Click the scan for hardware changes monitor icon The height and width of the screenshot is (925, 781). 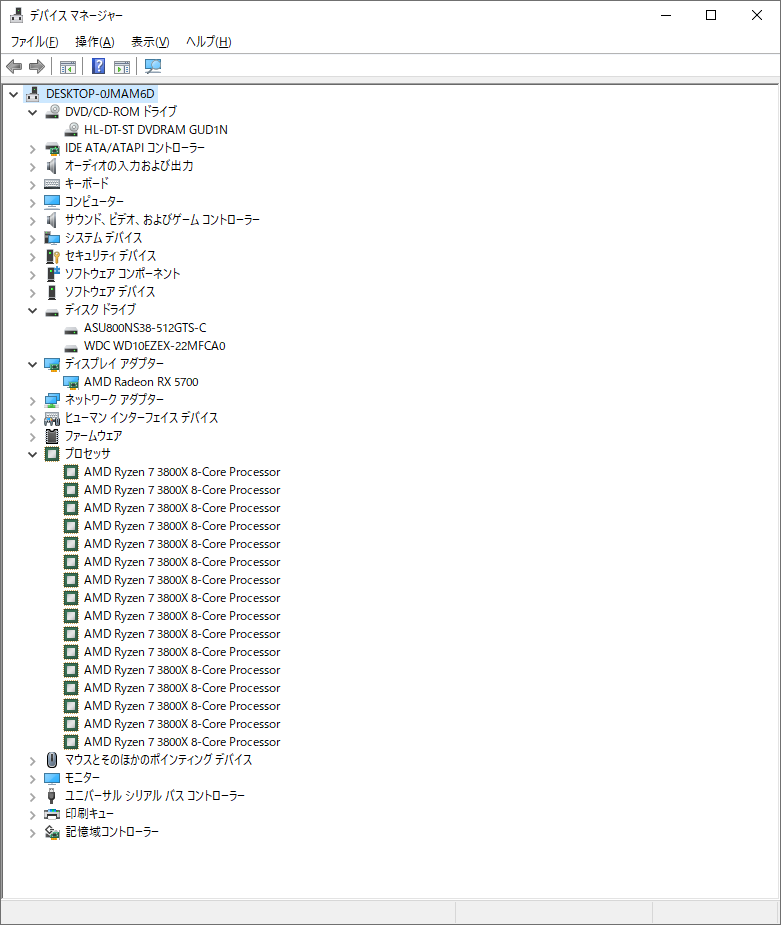[153, 66]
